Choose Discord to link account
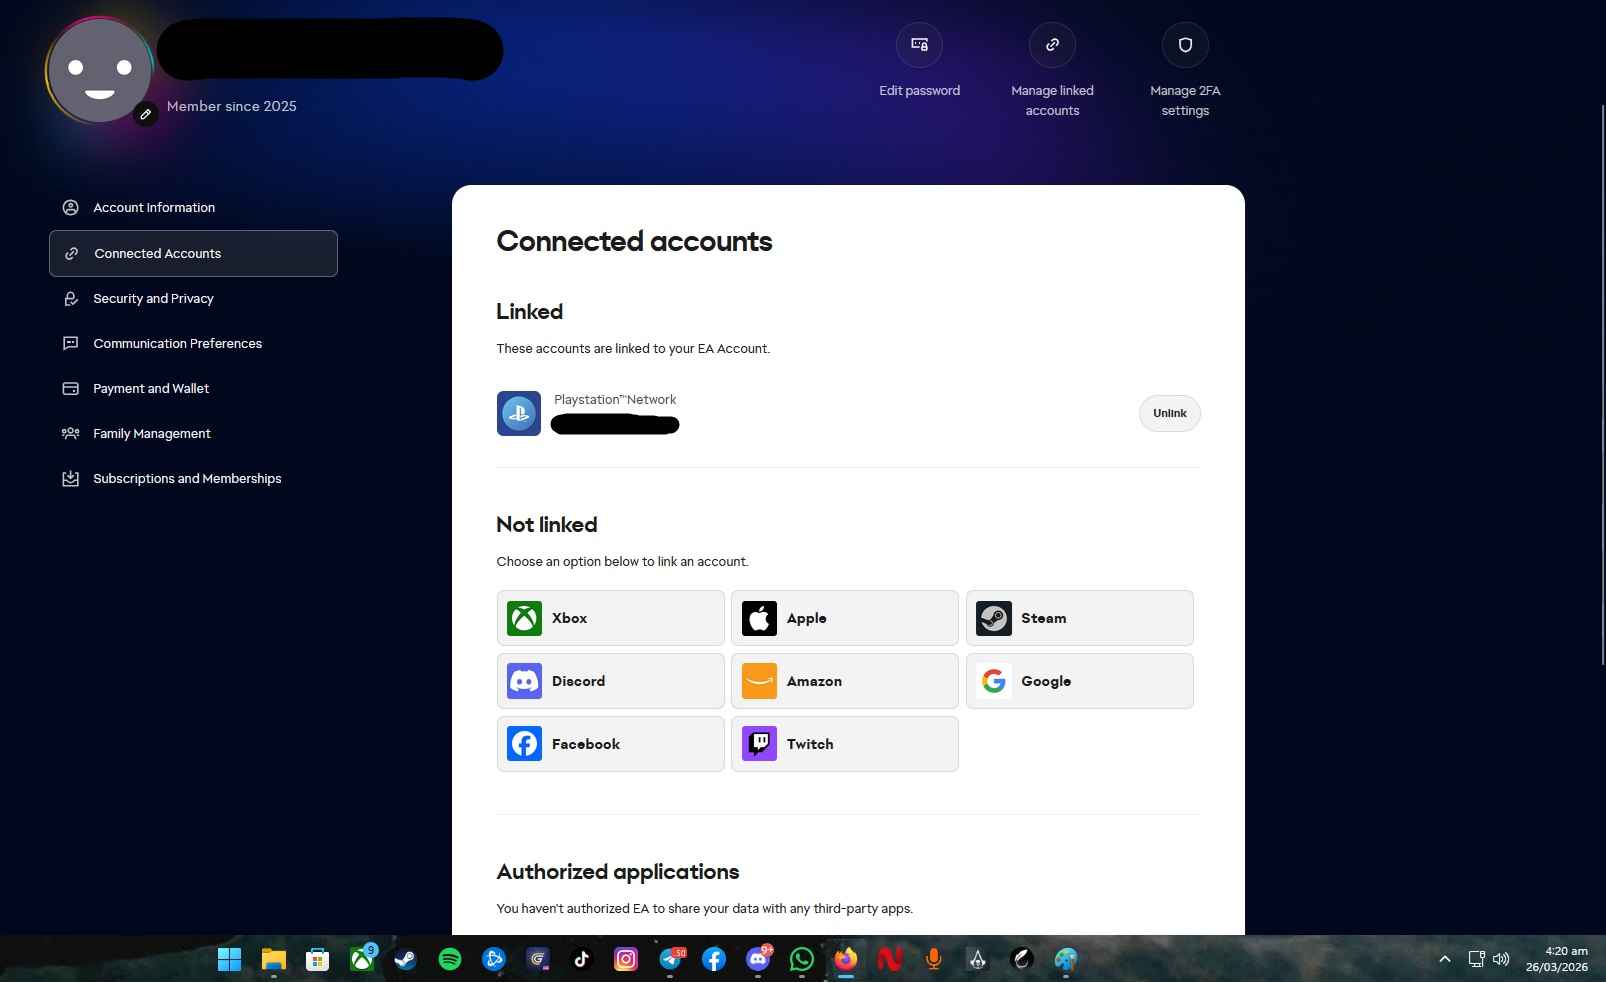 click(x=610, y=681)
